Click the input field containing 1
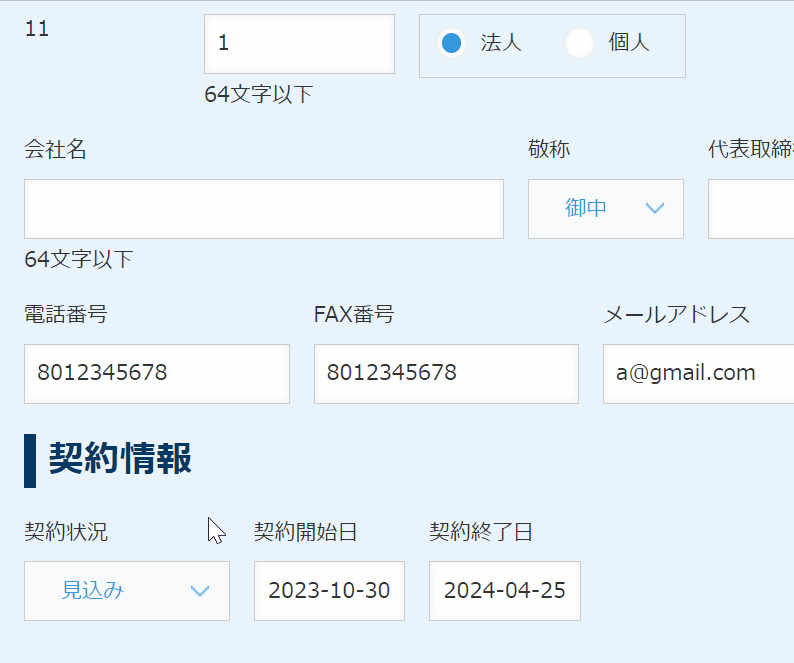The height and width of the screenshot is (663, 794). tap(299, 44)
